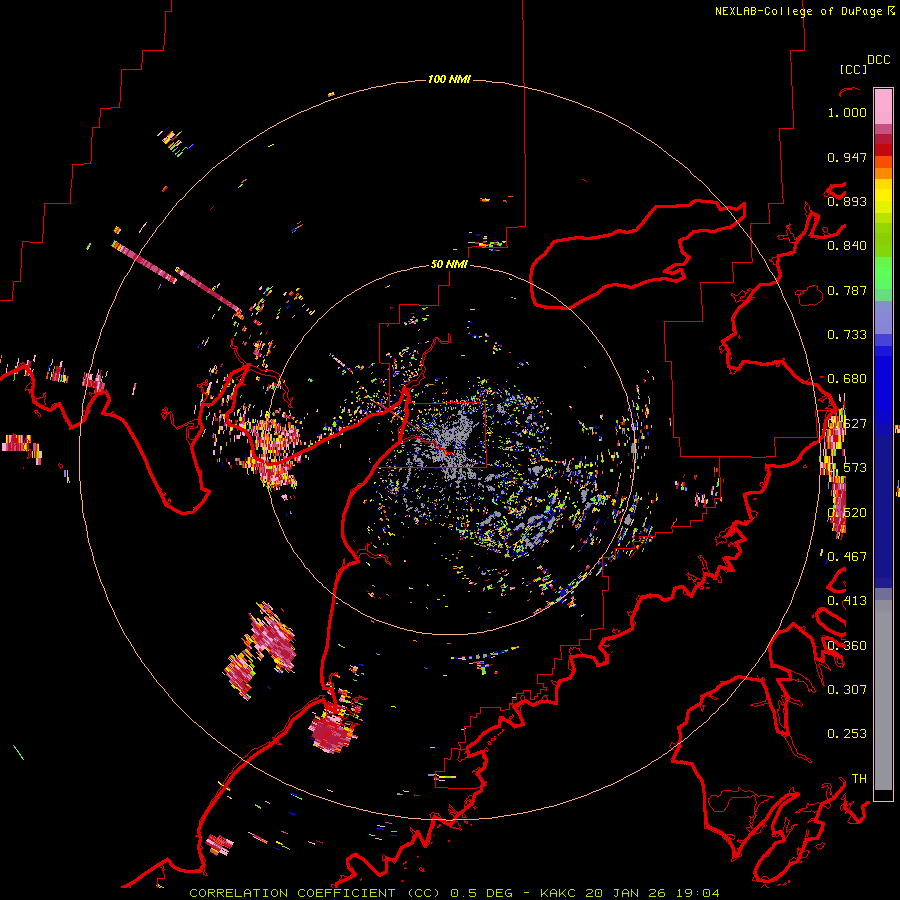The height and width of the screenshot is (900, 900).
Task: Click the CORRELATION COEFFICIENT (CC) caption text
Action: coord(315,893)
